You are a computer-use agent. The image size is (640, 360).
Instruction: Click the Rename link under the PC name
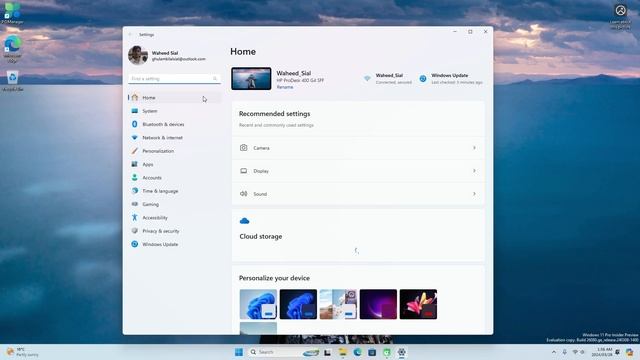click(285, 87)
